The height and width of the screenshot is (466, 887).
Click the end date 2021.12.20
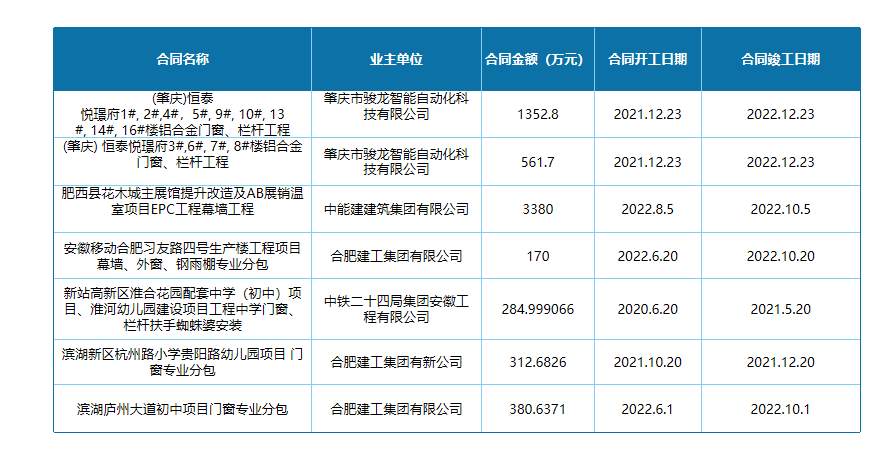781,362
